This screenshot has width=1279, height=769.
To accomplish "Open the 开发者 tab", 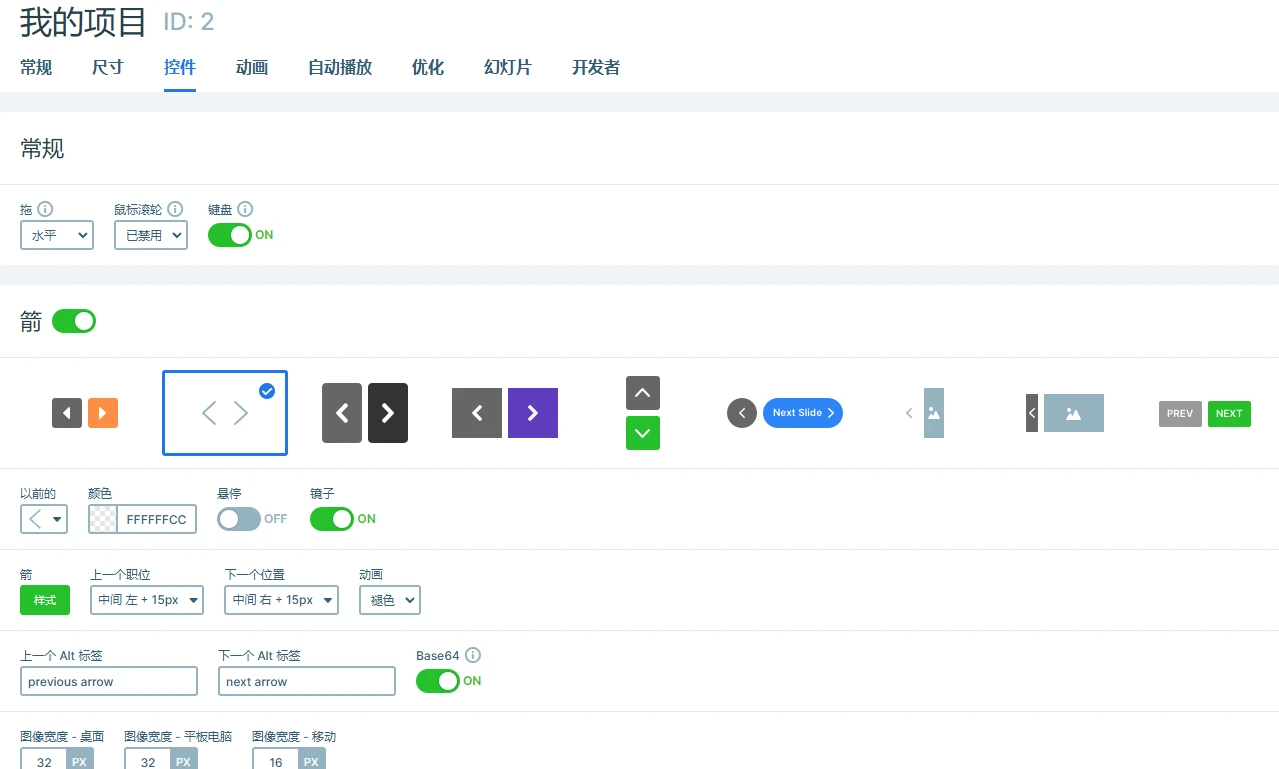I will (594, 68).
